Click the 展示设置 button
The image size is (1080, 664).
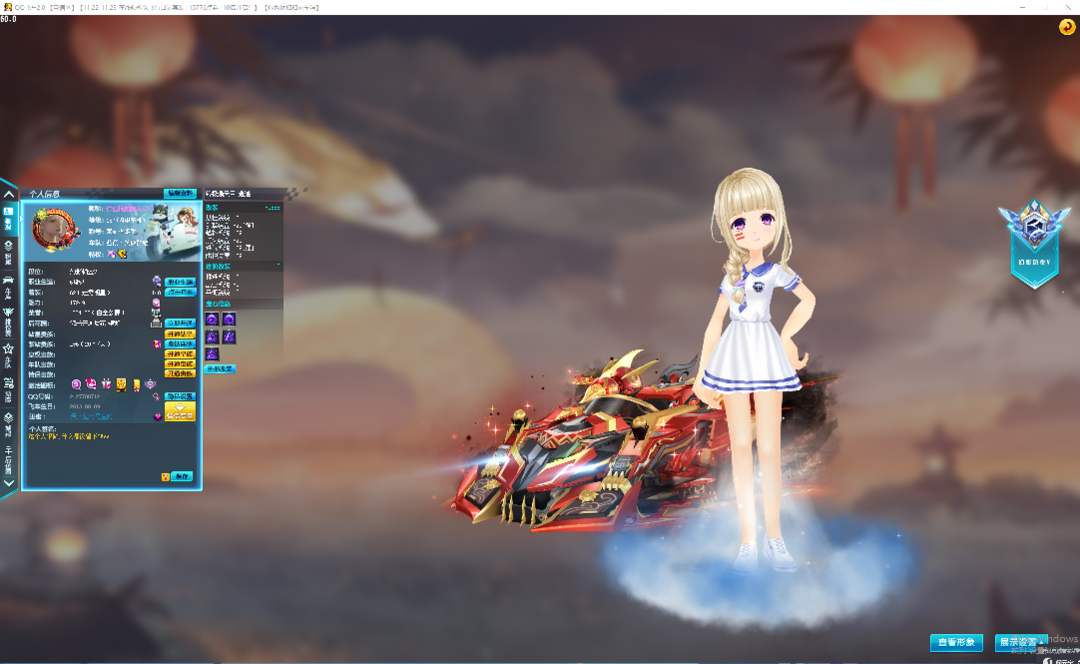[x=1021, y=642]
